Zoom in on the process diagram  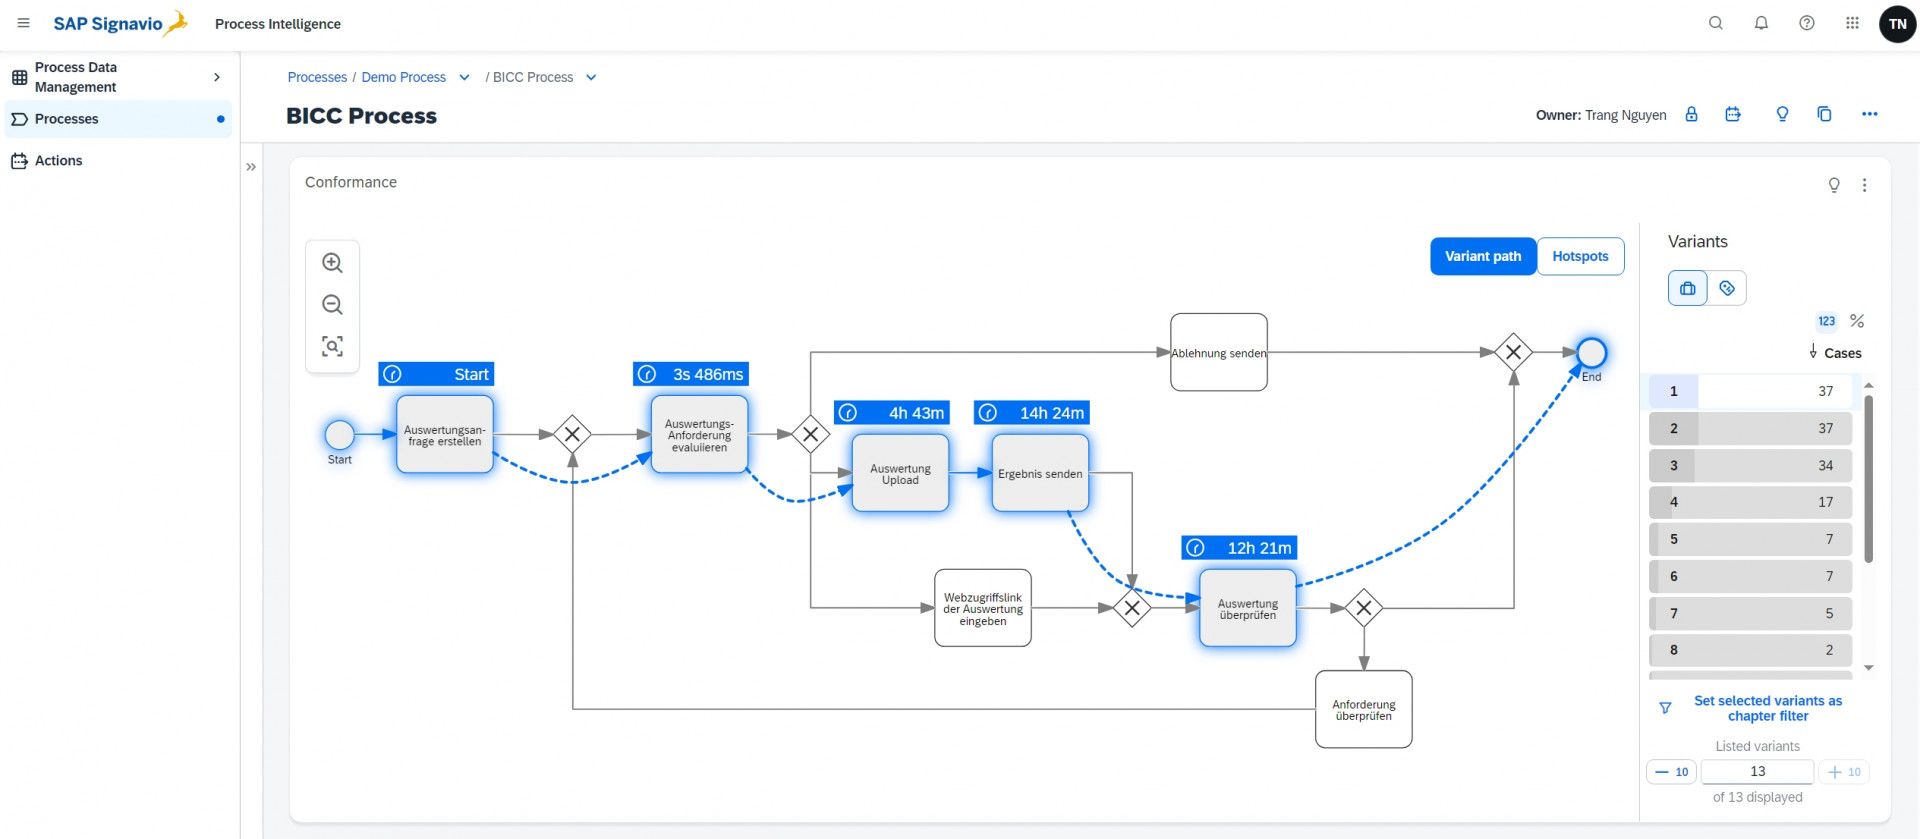(332, 263)
